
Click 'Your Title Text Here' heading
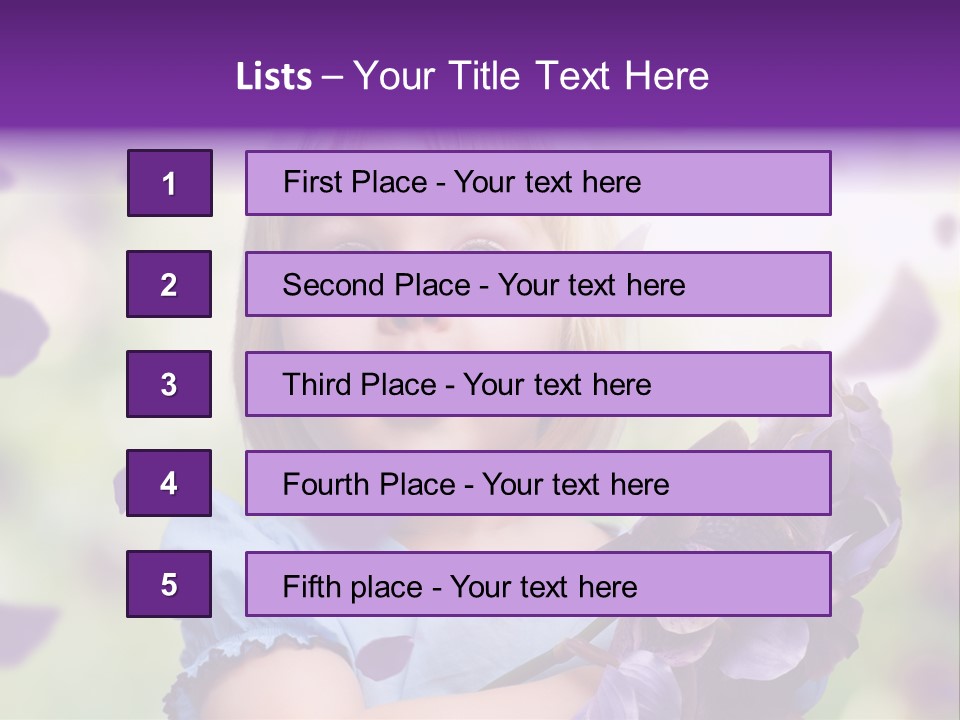(x=531, y=76)
